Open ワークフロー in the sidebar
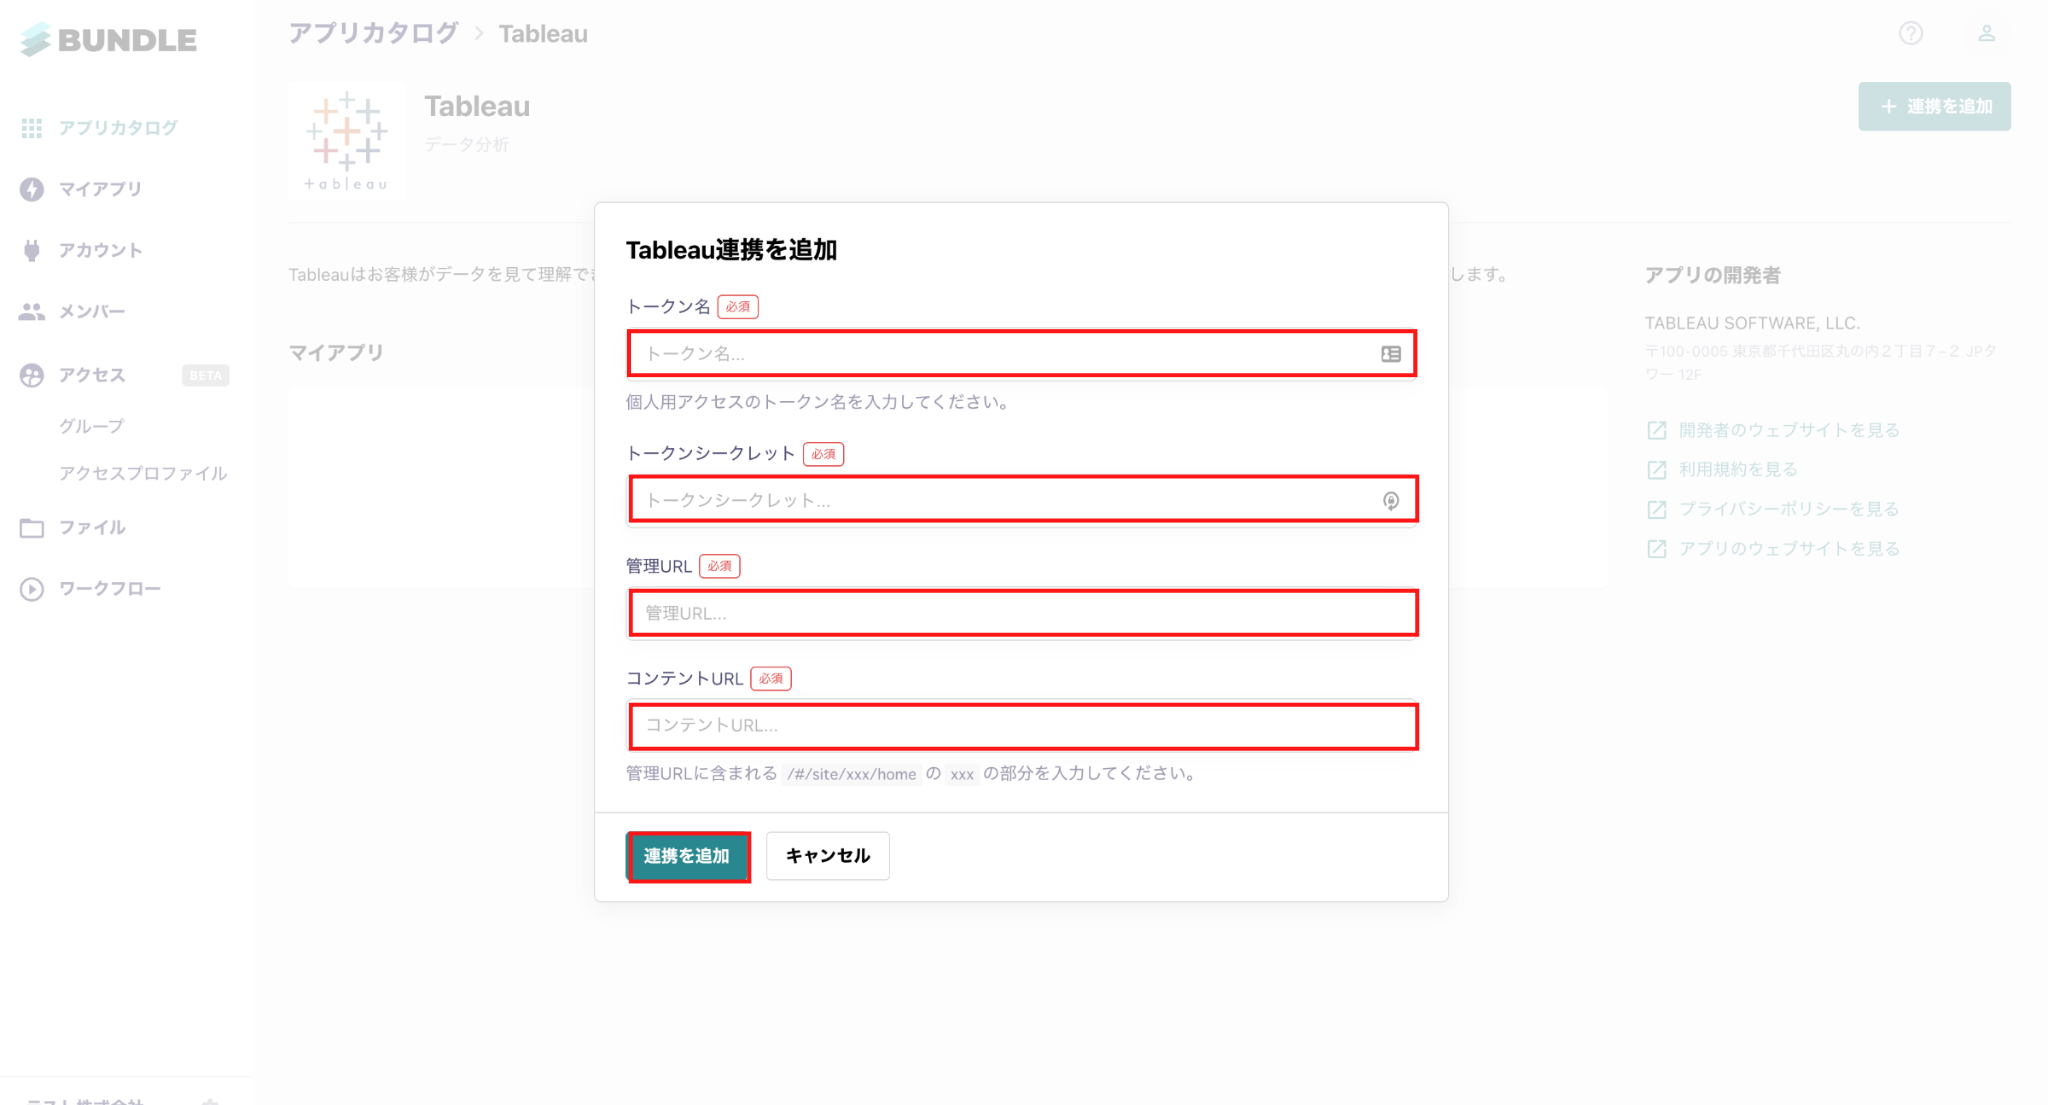The width and height of the screenshot is (2048, 1105). pos(110,589)
